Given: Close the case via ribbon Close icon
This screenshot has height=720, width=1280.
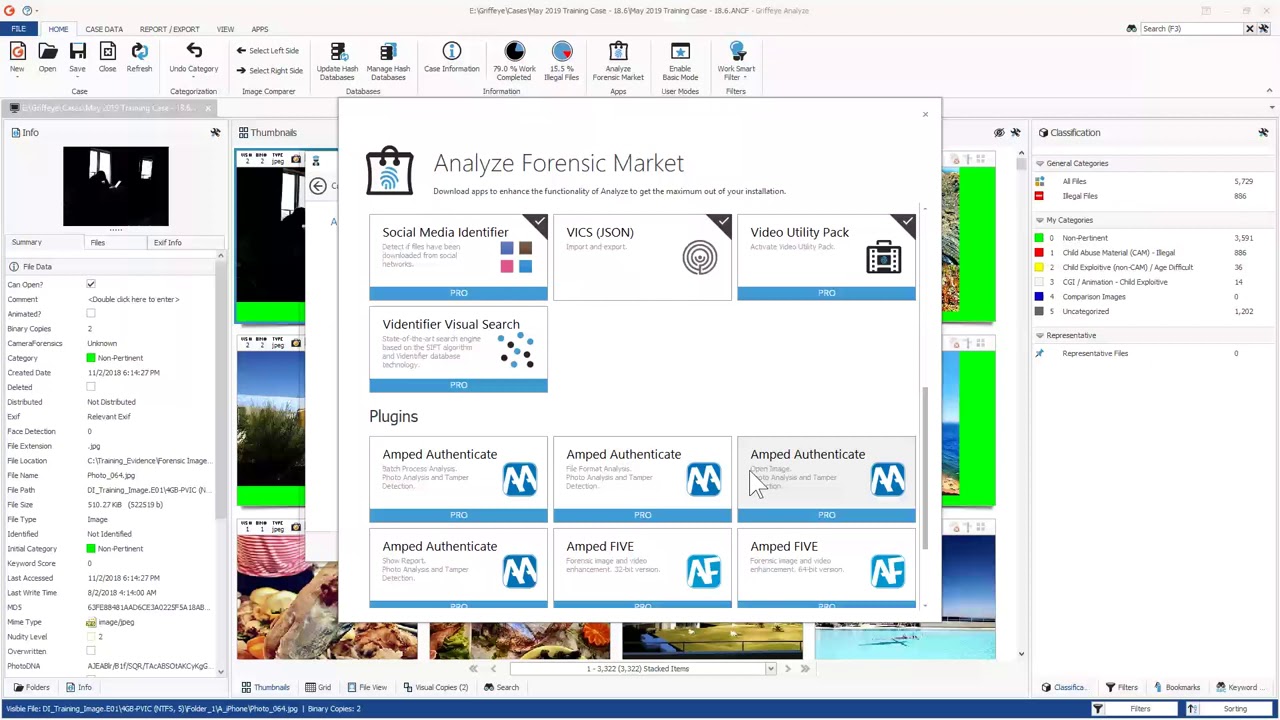Looking at the screenshot, I should click(107, 57).
